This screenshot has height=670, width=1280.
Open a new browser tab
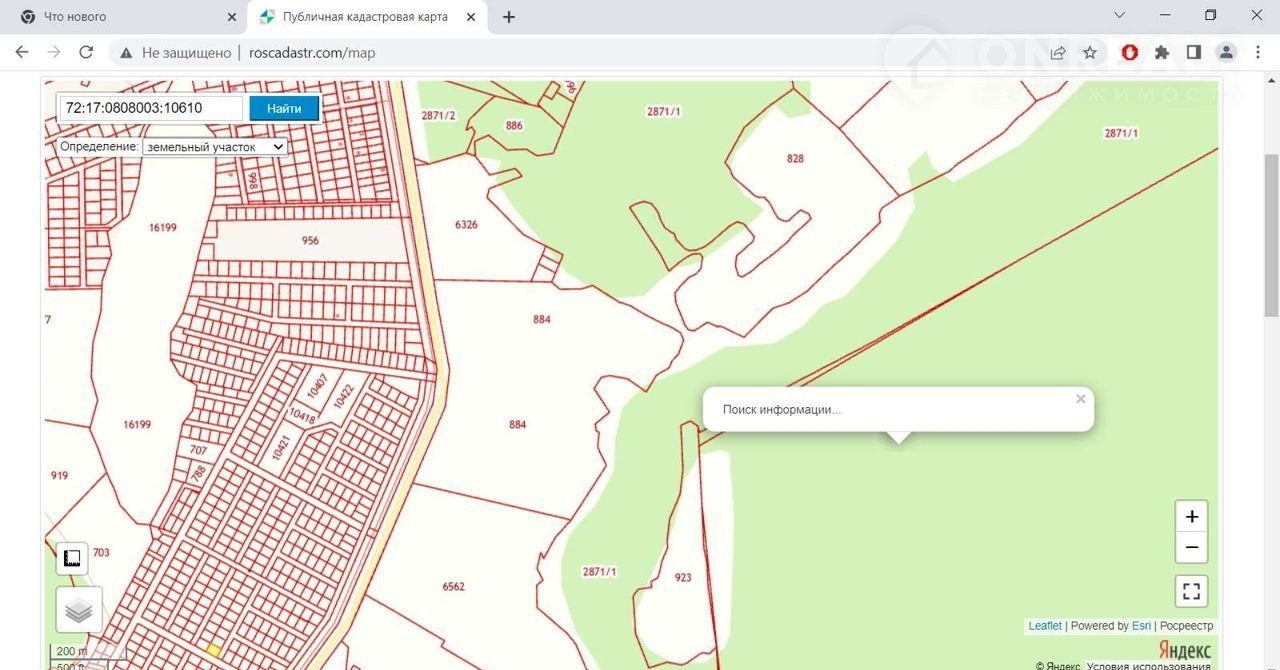(x=509, y=17)
